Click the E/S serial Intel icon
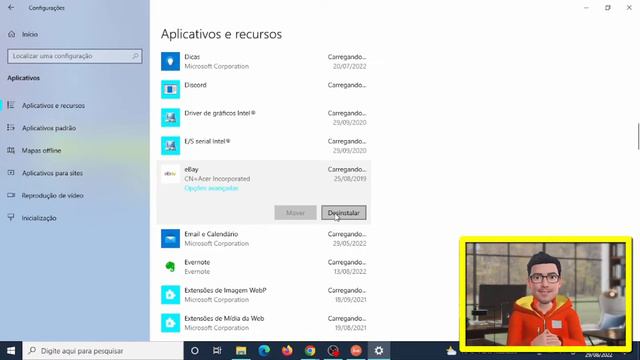The height and width of the screenshot is (360, 640). (170, 146)
